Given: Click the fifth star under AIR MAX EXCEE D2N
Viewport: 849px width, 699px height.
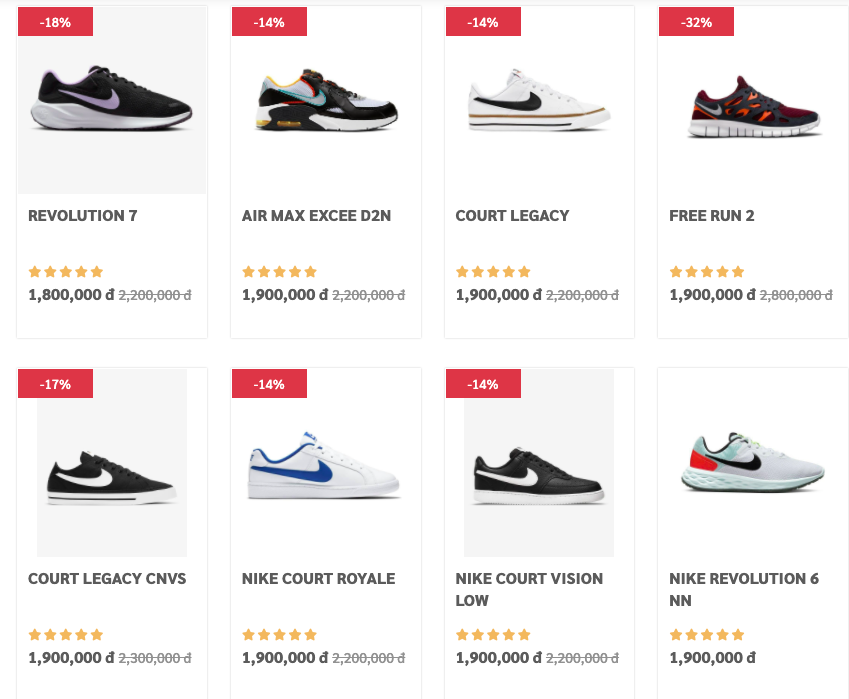Looking at the screenshot, I should (312, 271).
